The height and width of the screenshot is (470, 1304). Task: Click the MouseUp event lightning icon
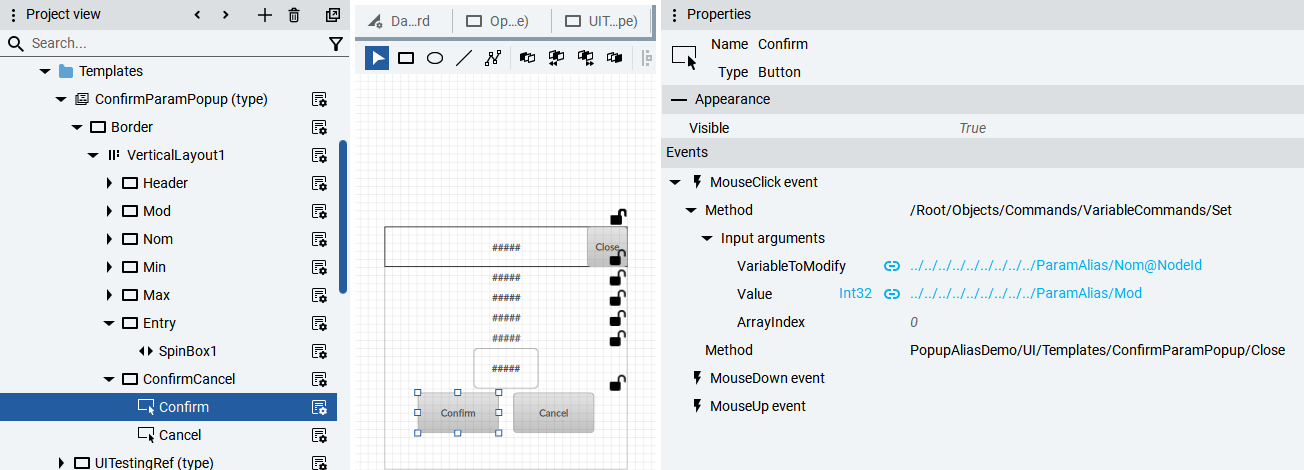click(x=697, y=406)
